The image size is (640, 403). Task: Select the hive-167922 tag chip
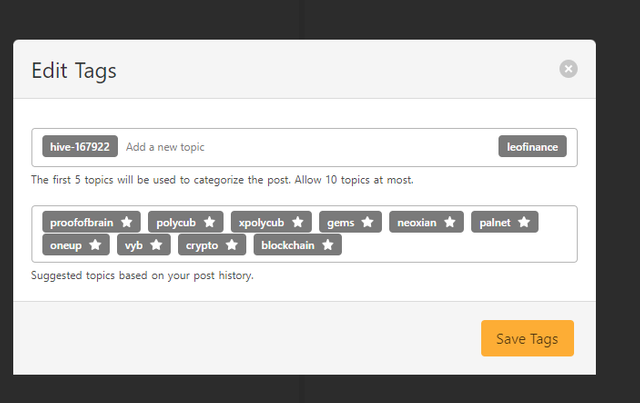pos(80,147)
